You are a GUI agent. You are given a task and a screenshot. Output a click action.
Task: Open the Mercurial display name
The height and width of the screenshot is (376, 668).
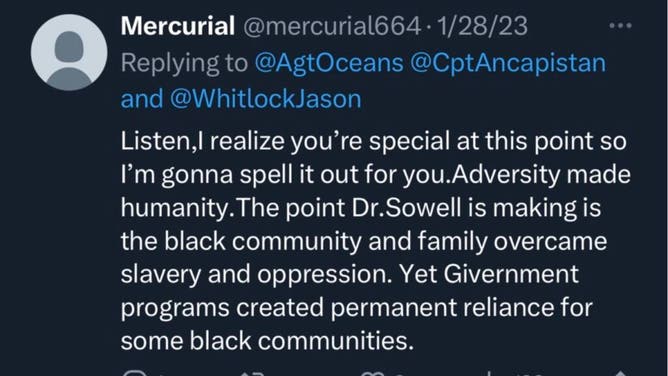pyautogui.click(x=178, y=26)
